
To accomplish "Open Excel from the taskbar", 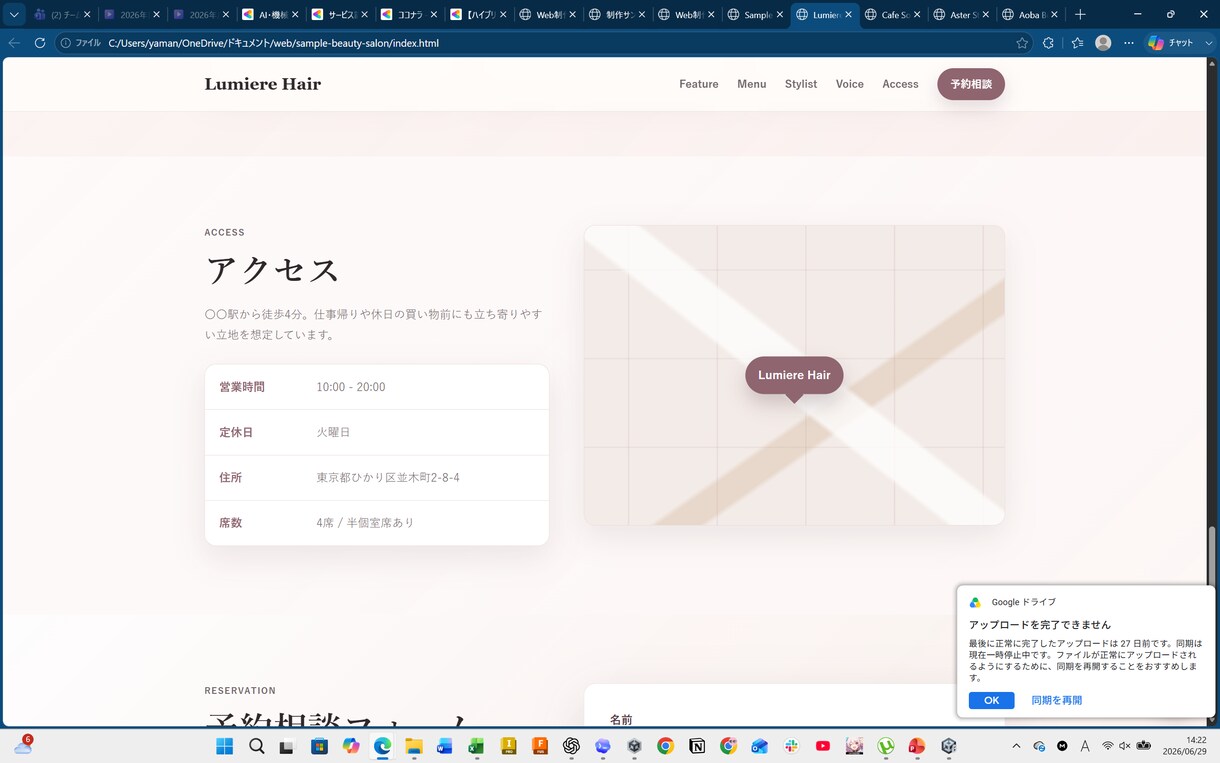I will [x=476, y=746].
